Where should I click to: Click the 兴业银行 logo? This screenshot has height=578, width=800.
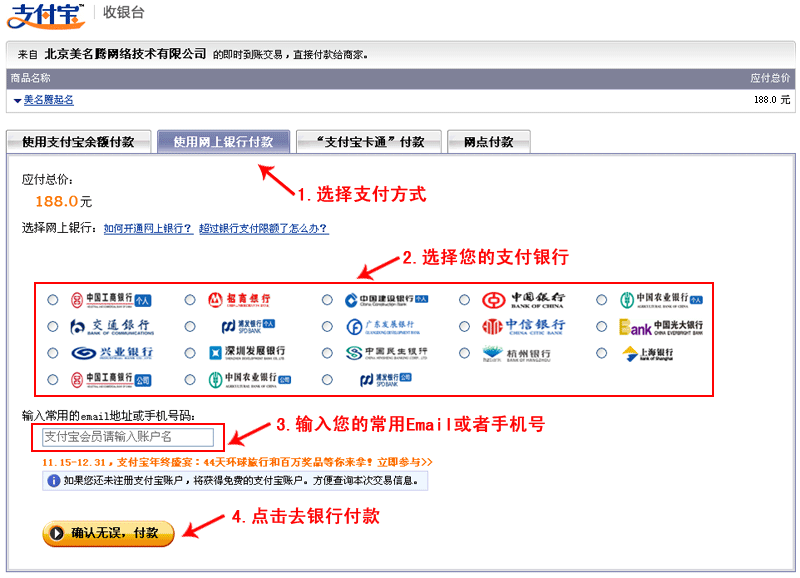(112, 353)
